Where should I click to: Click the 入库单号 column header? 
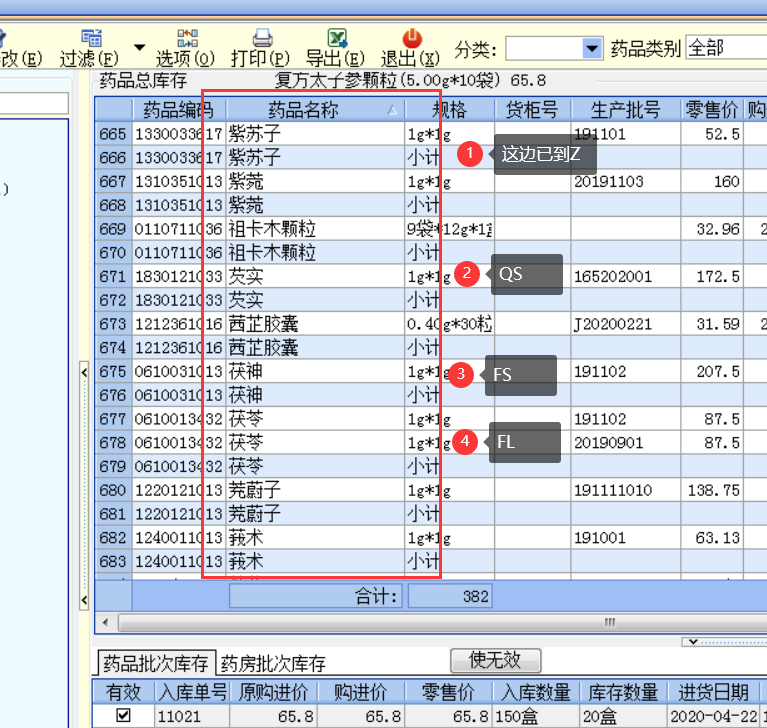[193, 692]
